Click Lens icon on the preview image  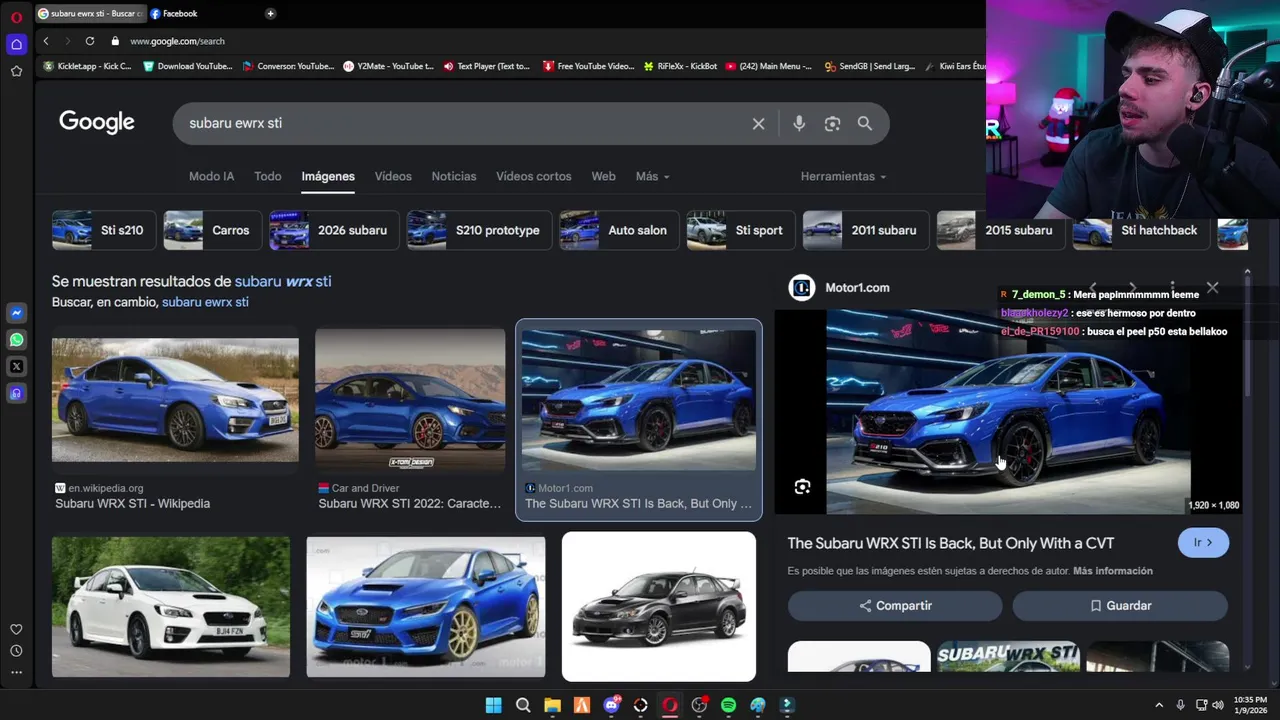coord(802,487)
